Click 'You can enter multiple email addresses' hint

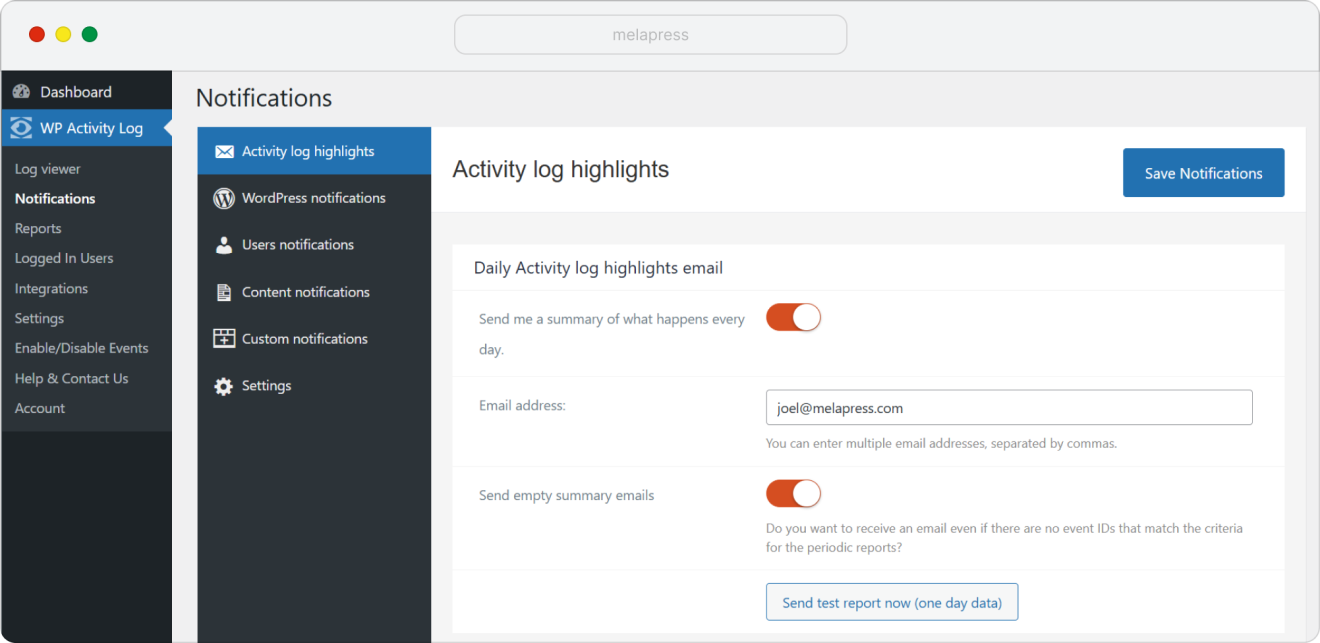[x=941, y=443]
